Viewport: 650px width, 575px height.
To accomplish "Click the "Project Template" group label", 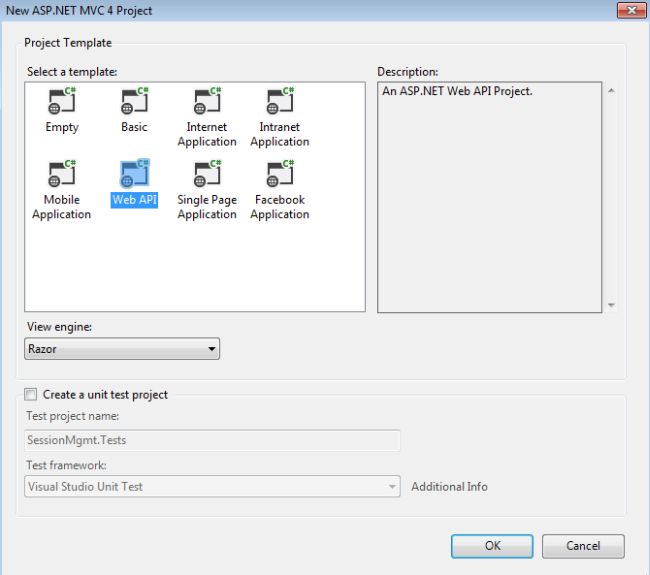I will click(68, 43).
